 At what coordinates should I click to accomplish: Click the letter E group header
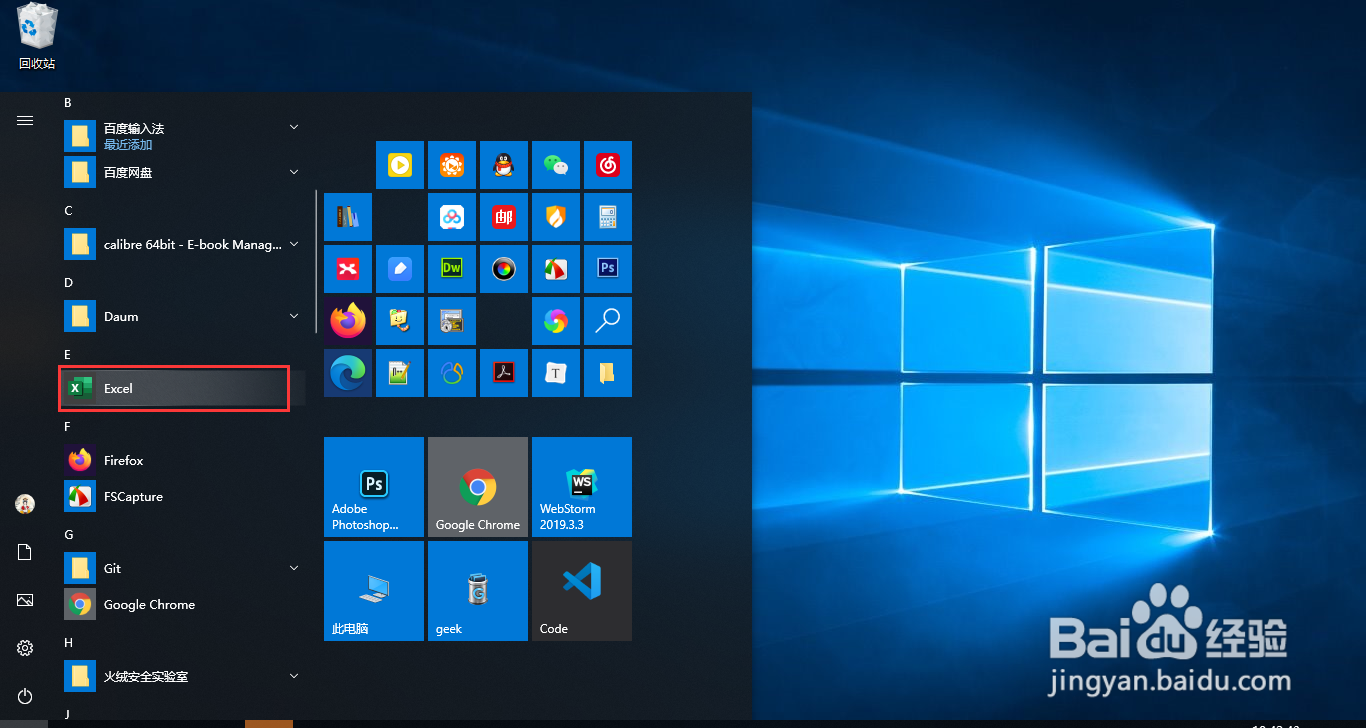(x=68, y=354)
